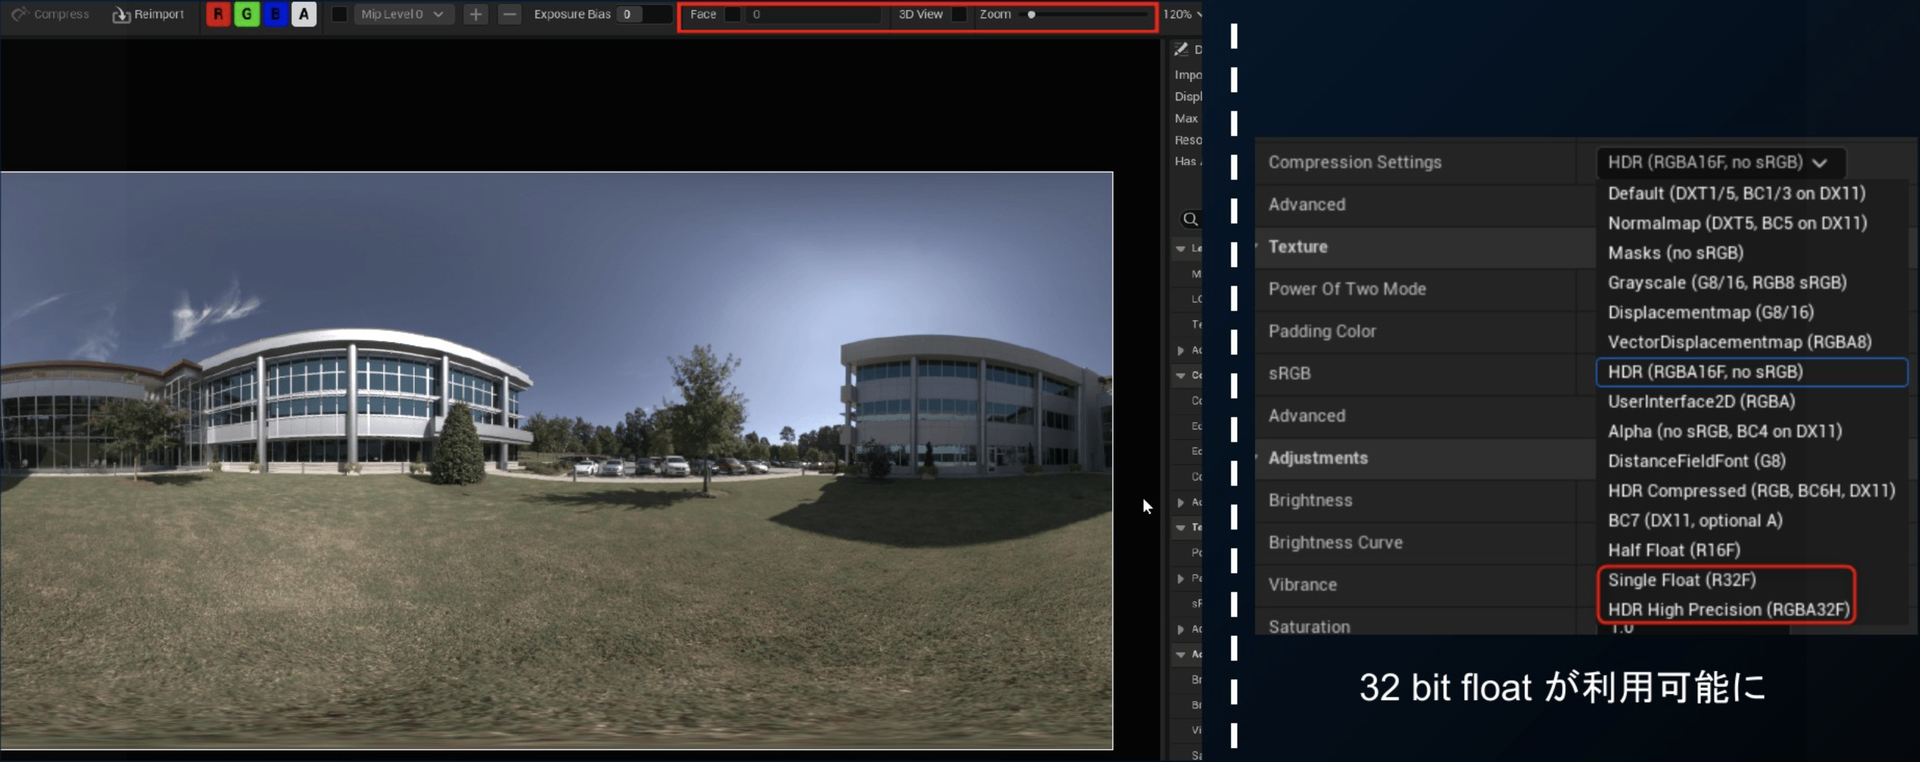Screen dimensions: 1920x762
Task: Click the Face index number field
Action: click(x=815, y=14)
